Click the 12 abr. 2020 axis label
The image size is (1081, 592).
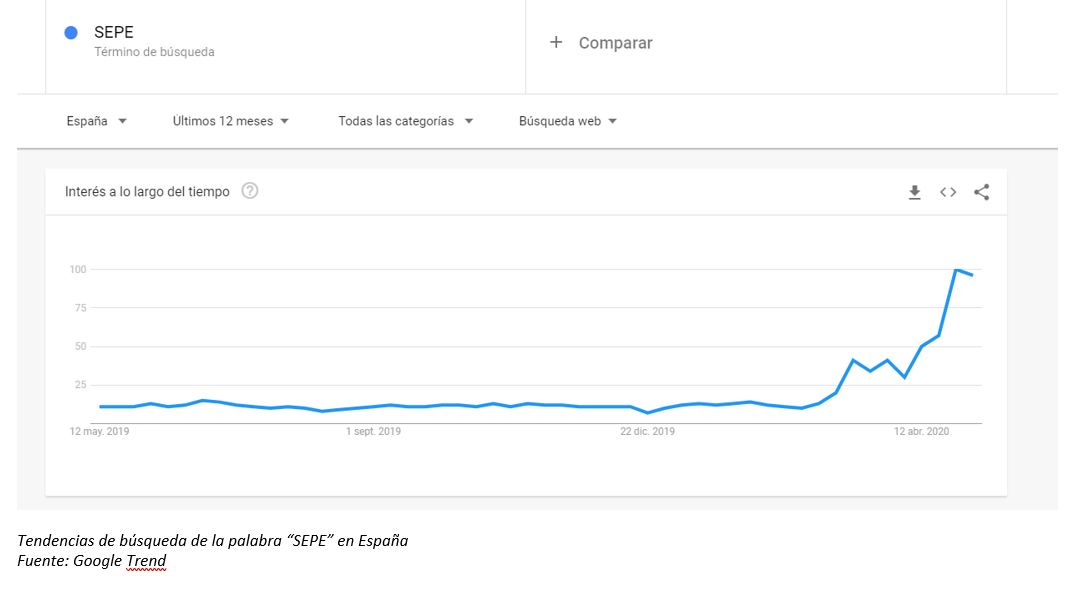click(x=921, y=431)
